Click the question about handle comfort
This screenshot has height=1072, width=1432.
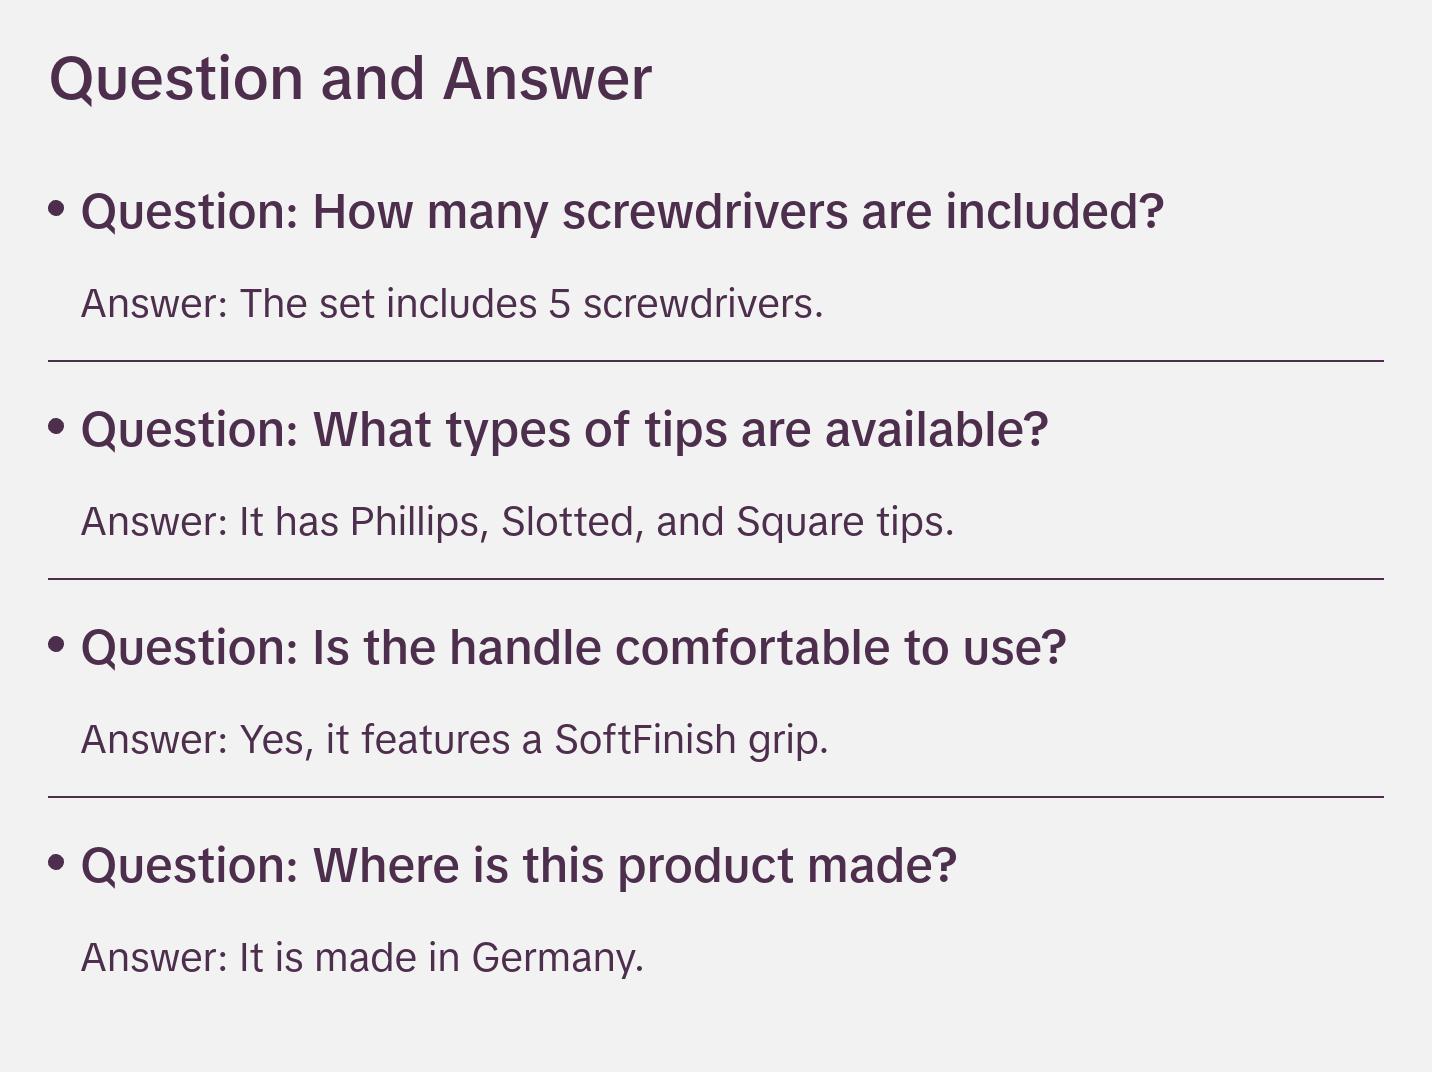(x=573, y=648)
